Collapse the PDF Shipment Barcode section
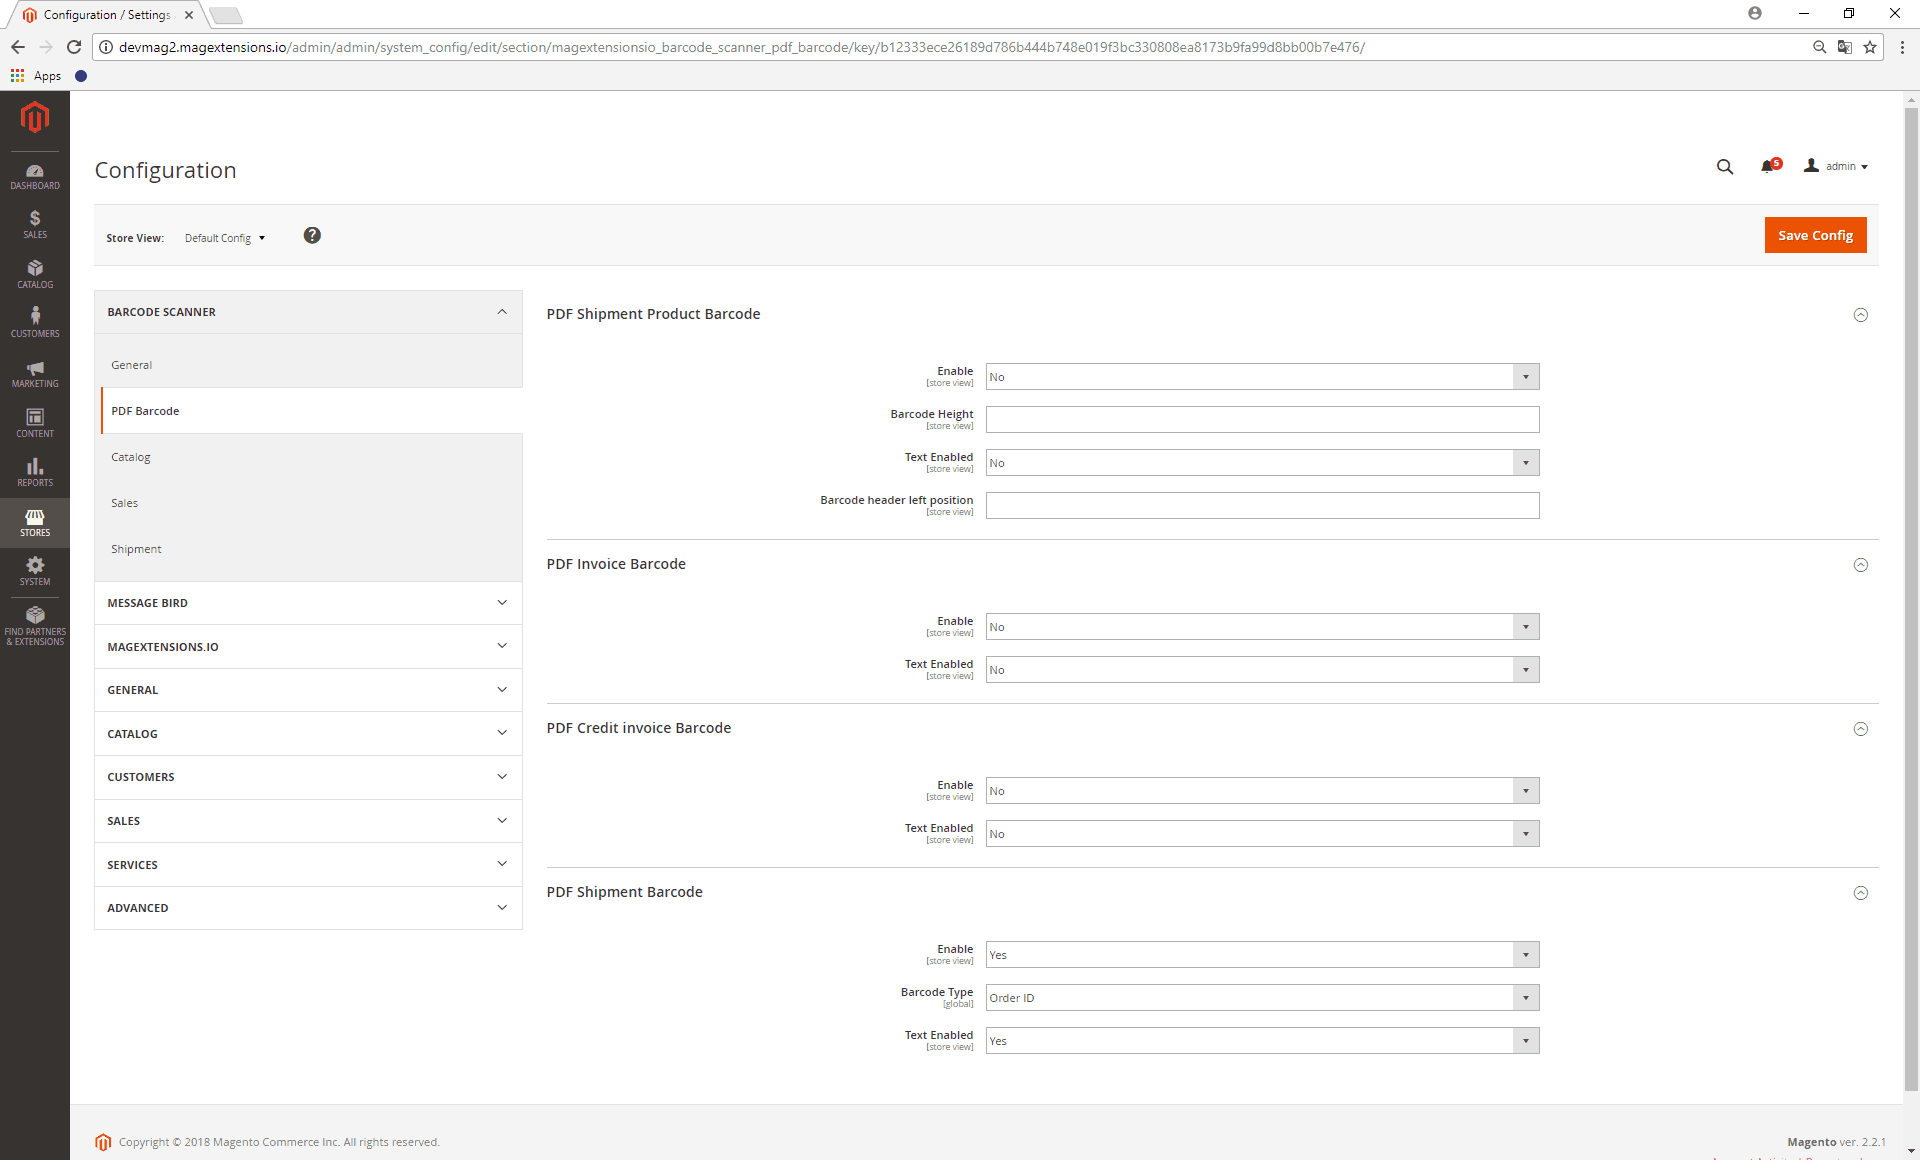The width and height of the screenshot is (1920, 1160). tap(1860, 893)
